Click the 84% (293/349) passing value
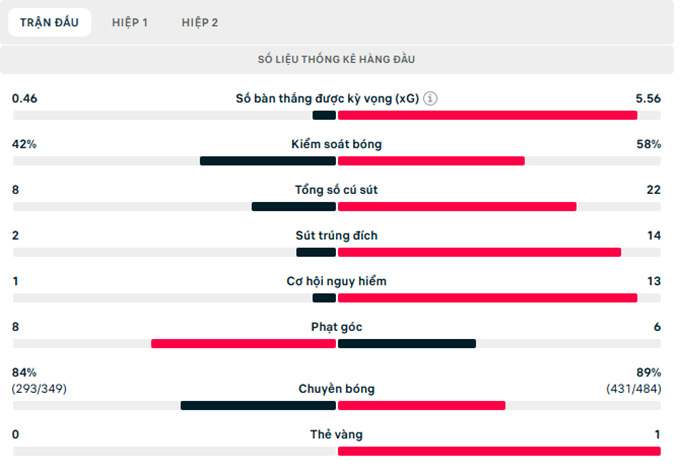The image size is (680, 473). [x=40, y=380]
